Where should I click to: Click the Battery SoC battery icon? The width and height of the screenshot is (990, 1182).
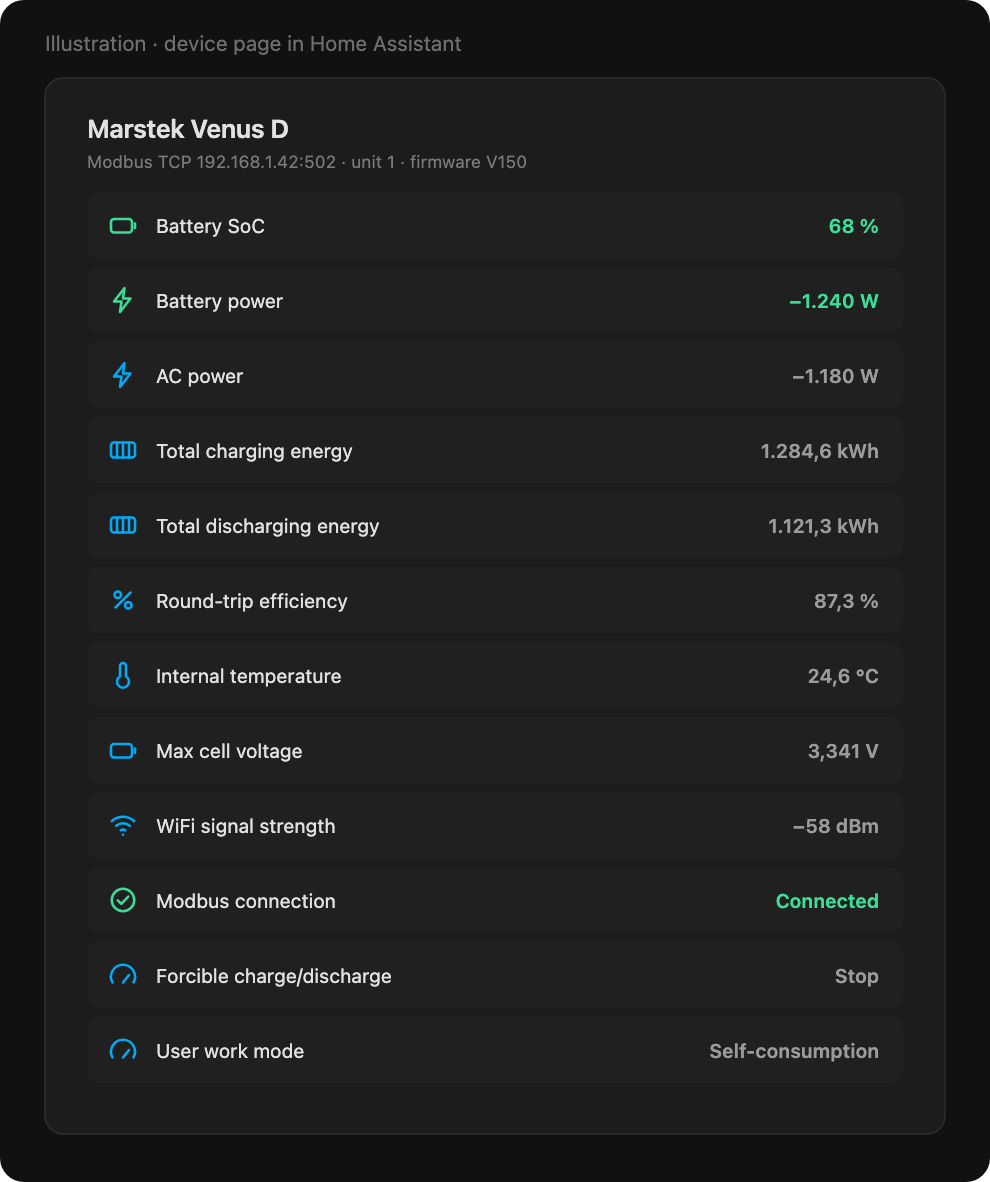coord(123,225)
